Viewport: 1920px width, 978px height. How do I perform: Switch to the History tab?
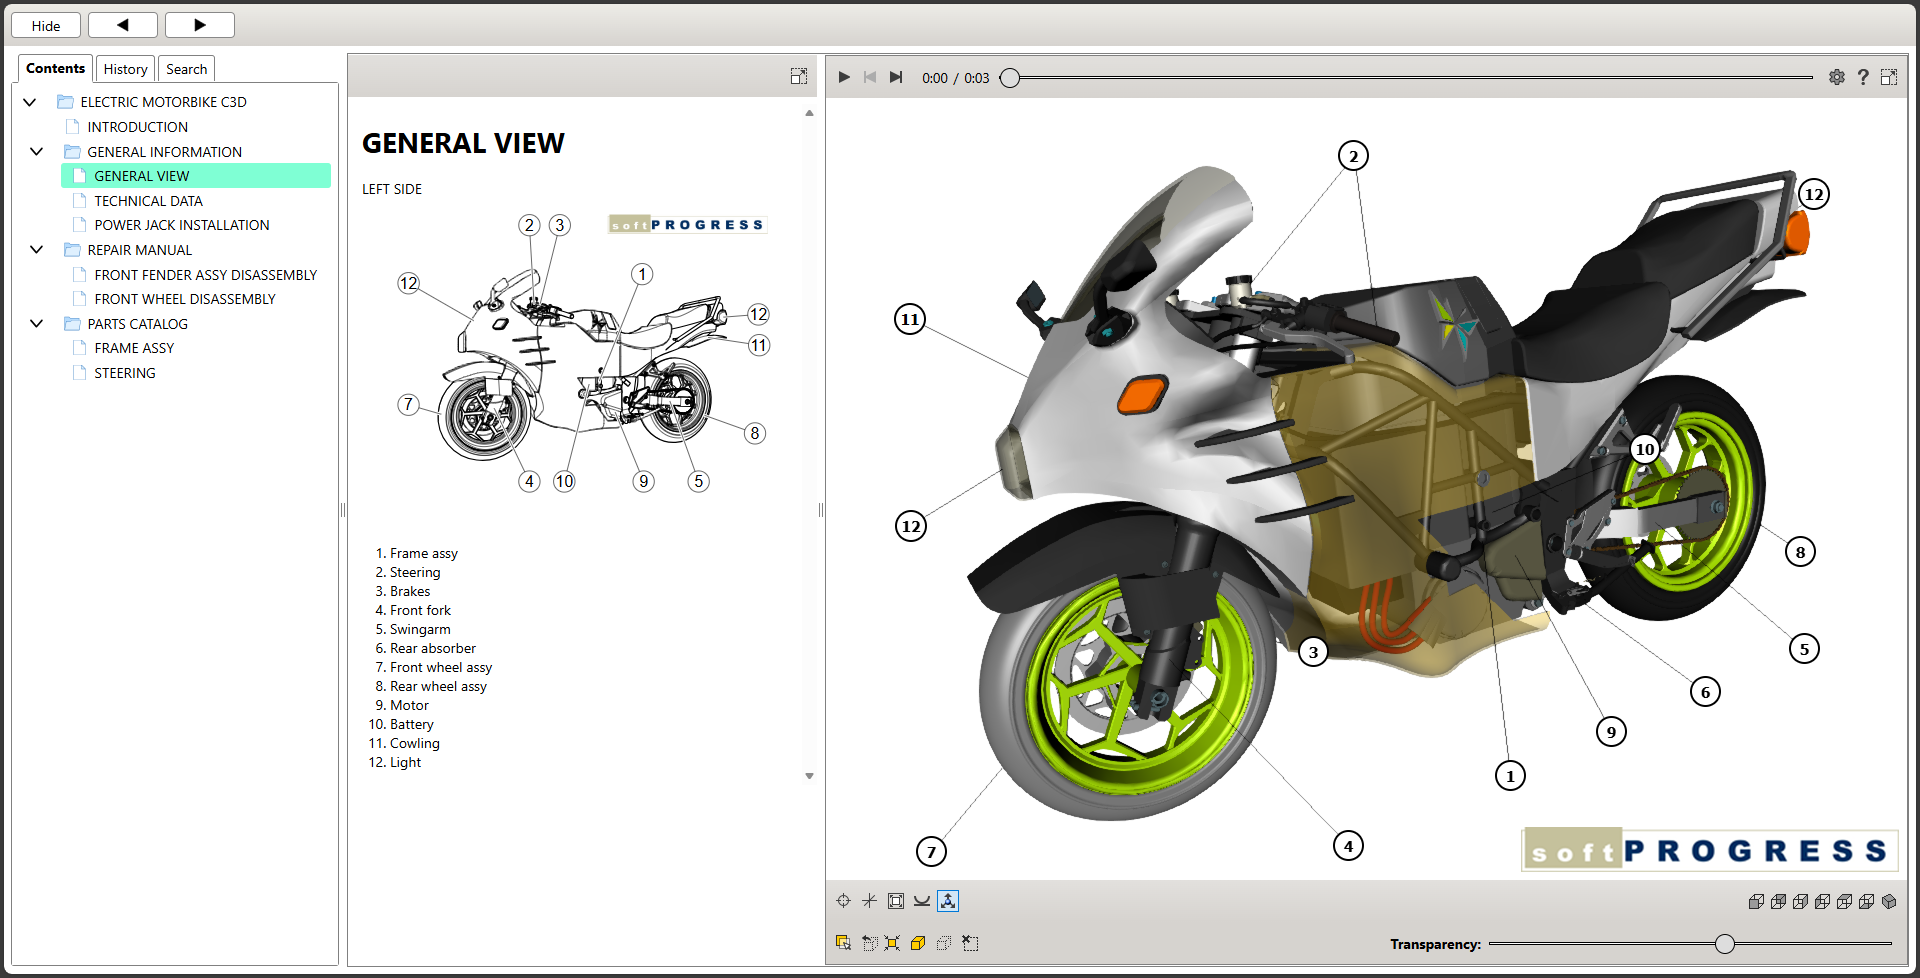(125, 69)
